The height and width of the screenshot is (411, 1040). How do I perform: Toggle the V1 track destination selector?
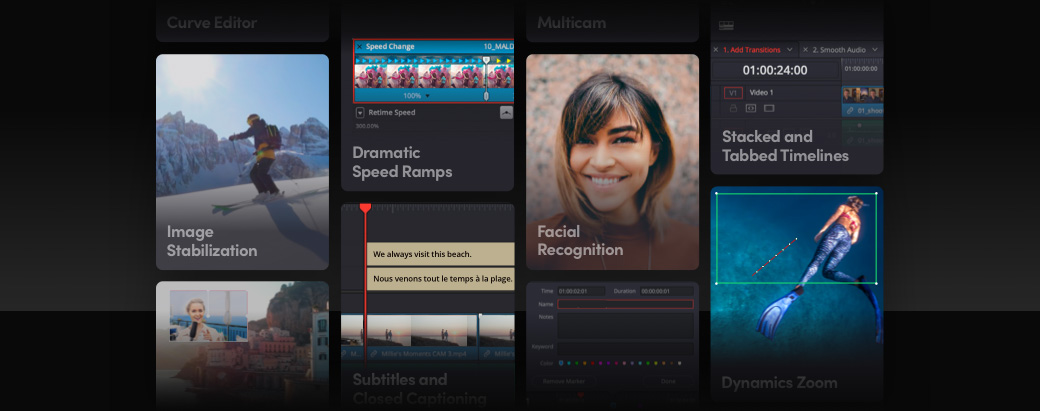[733, 92]
